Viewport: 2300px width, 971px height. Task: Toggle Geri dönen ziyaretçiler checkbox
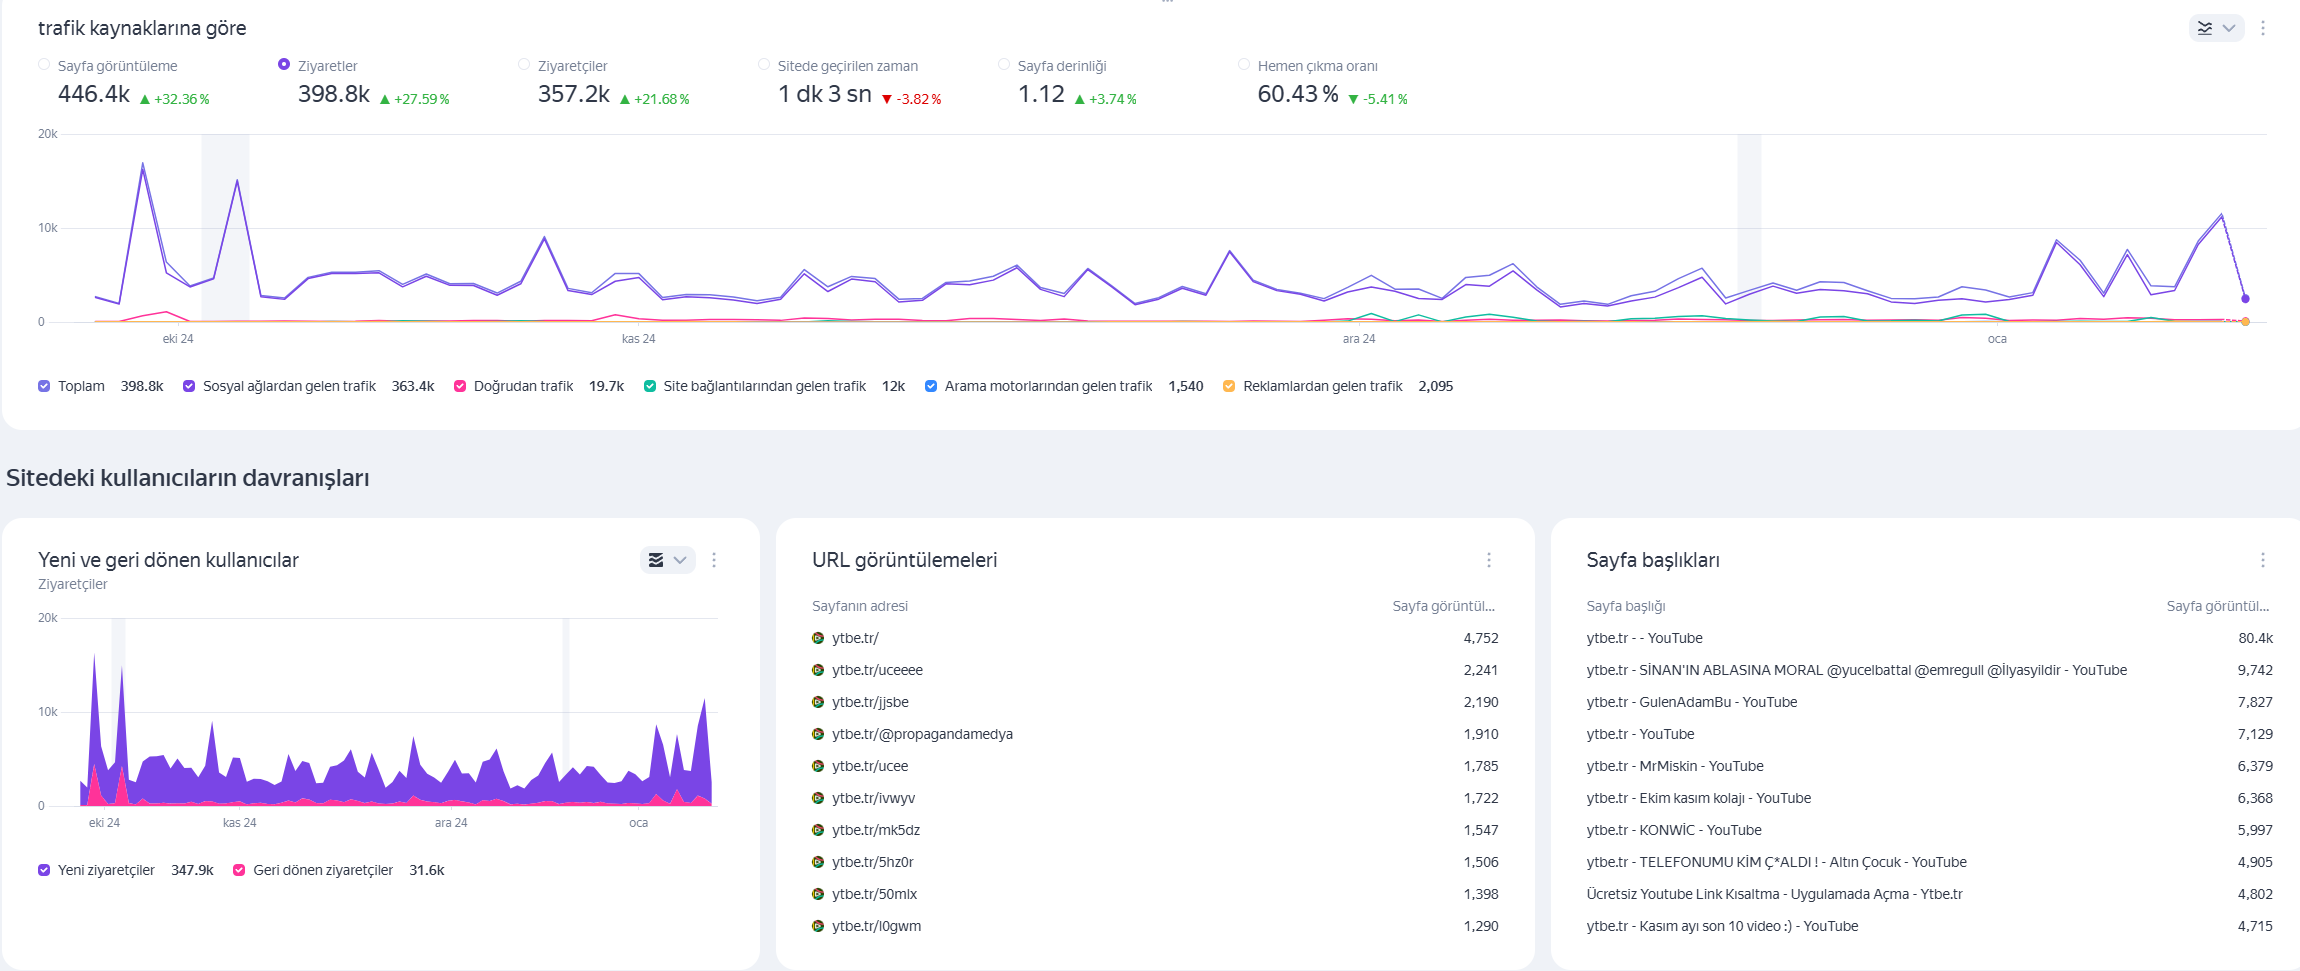point(239,870)
